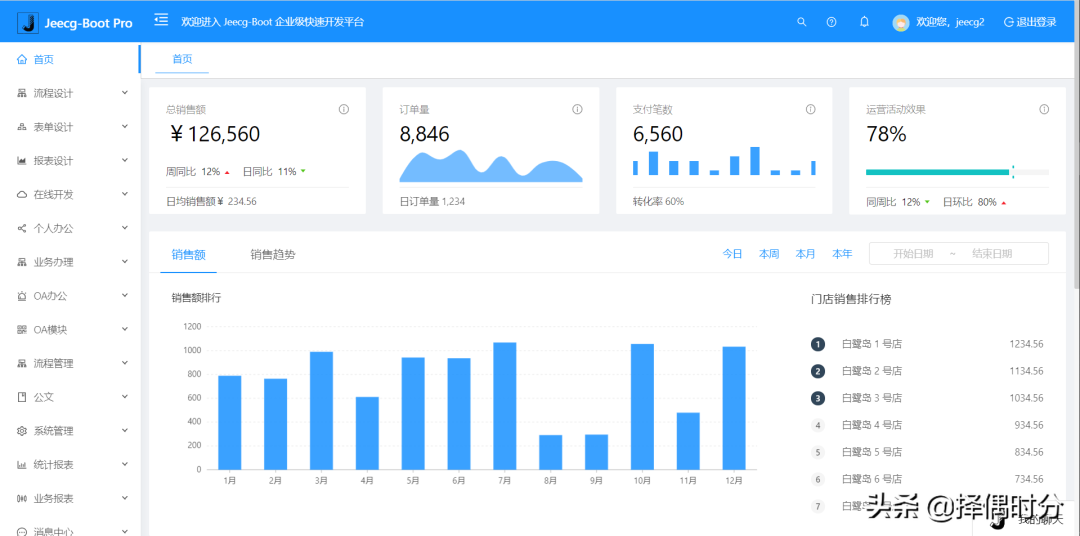Switch to the 销售趋势 tab
The height and width of the screenshot is (536, 1080).
272,254
